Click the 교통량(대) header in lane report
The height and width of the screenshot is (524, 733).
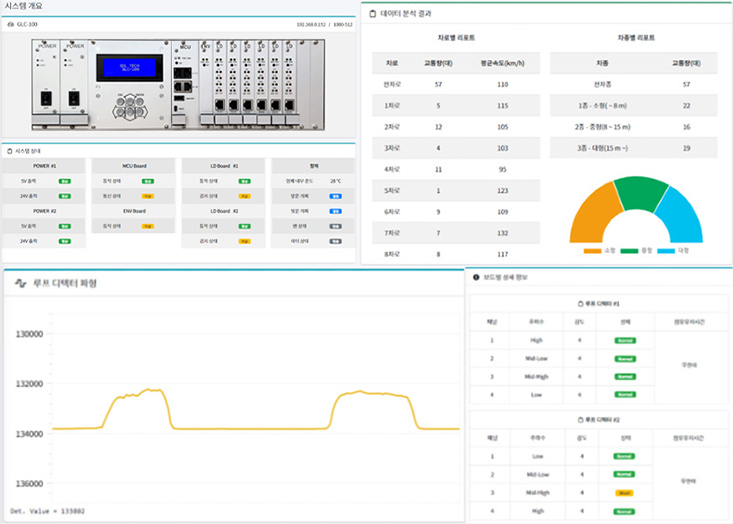[438, 63]
